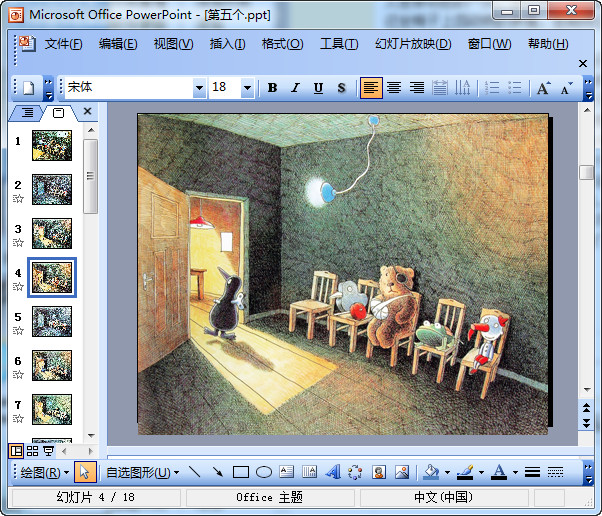The width and height of the screenshot is (602, 516).
Task: Toggle text Shadow formatting
Action: point(341,88)
